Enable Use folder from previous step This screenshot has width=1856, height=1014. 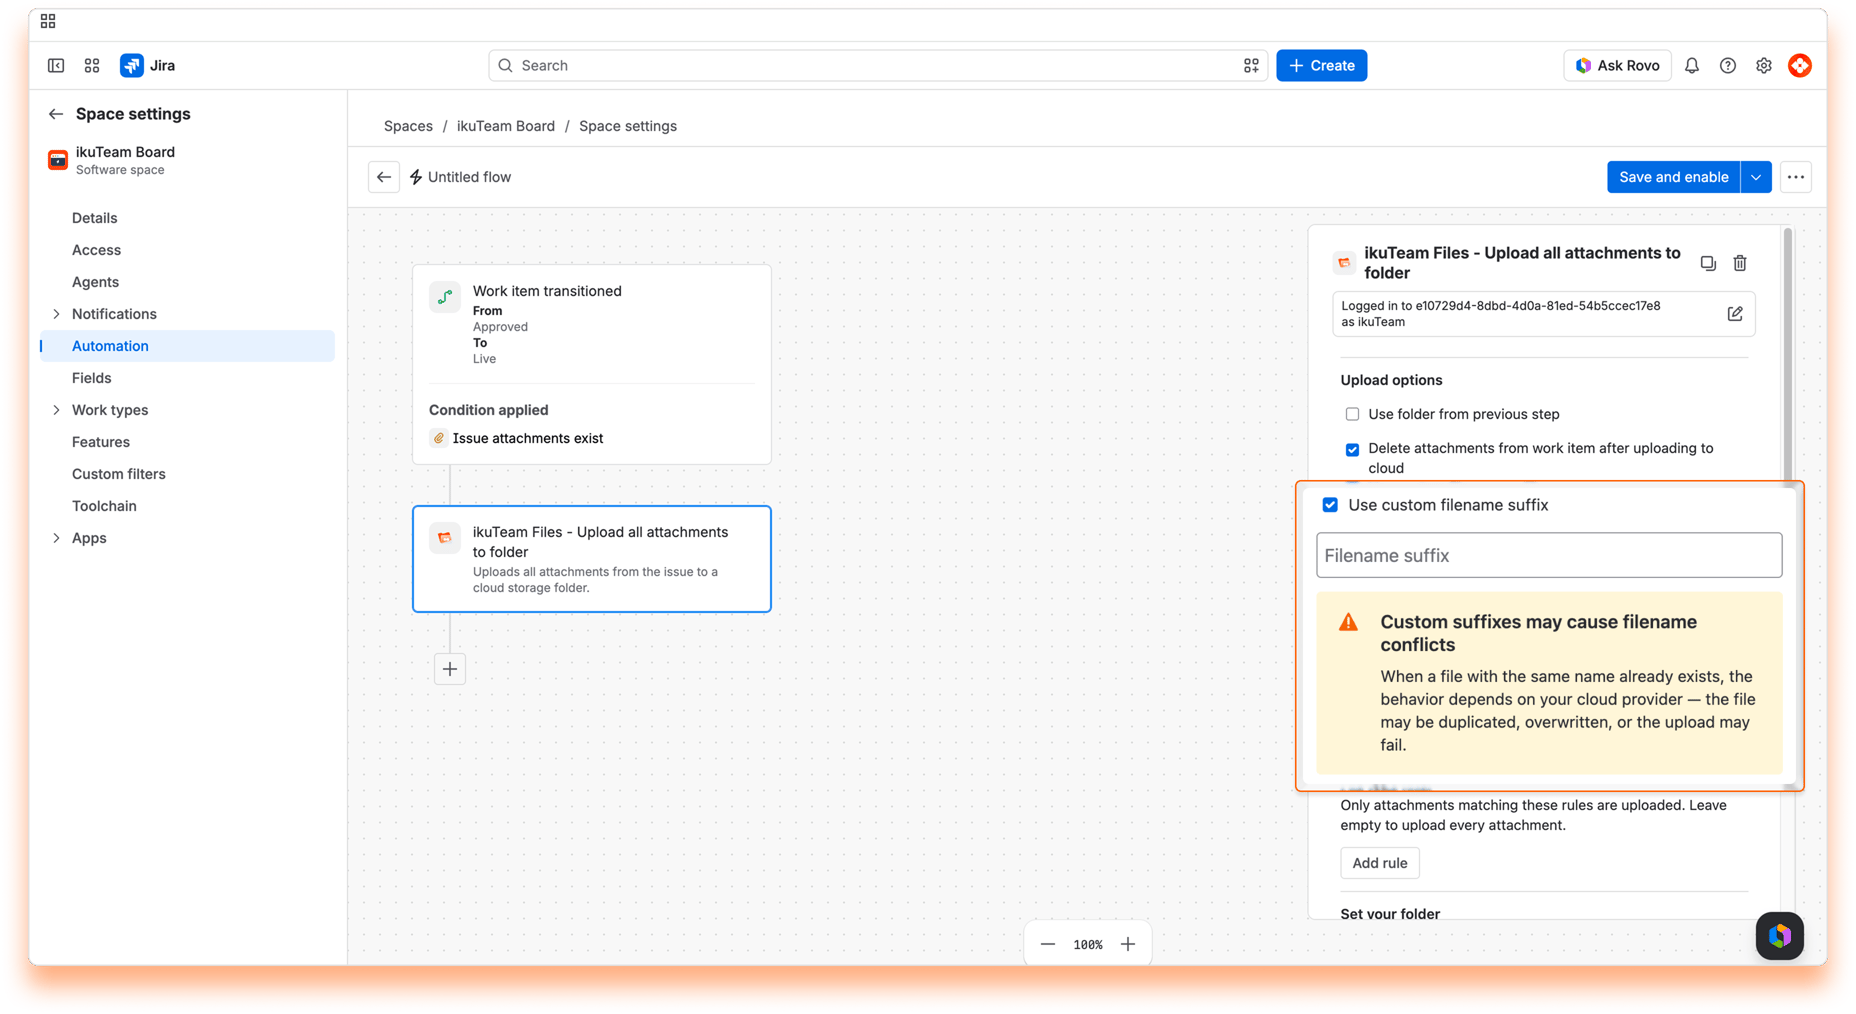pos(1352,414)
